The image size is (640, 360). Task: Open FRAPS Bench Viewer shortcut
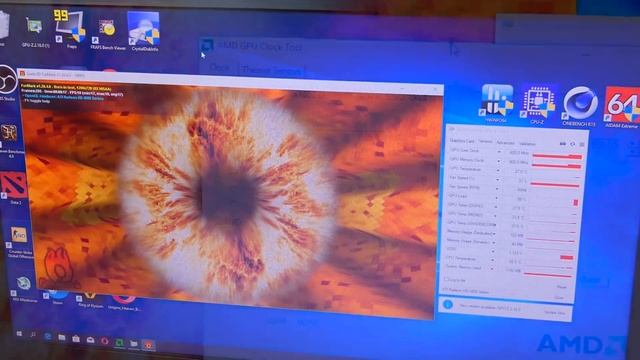click(x=107, y=34)
